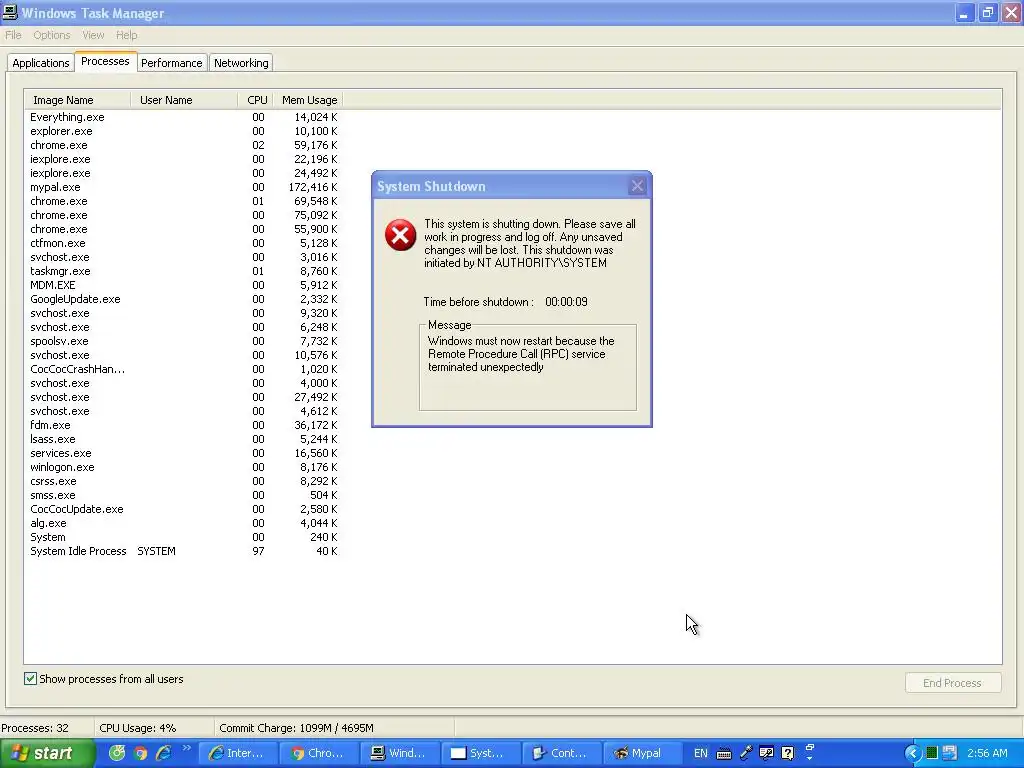
Task: Launch Chrome from the quick launch bar
Action: click(x=140, y=753)
